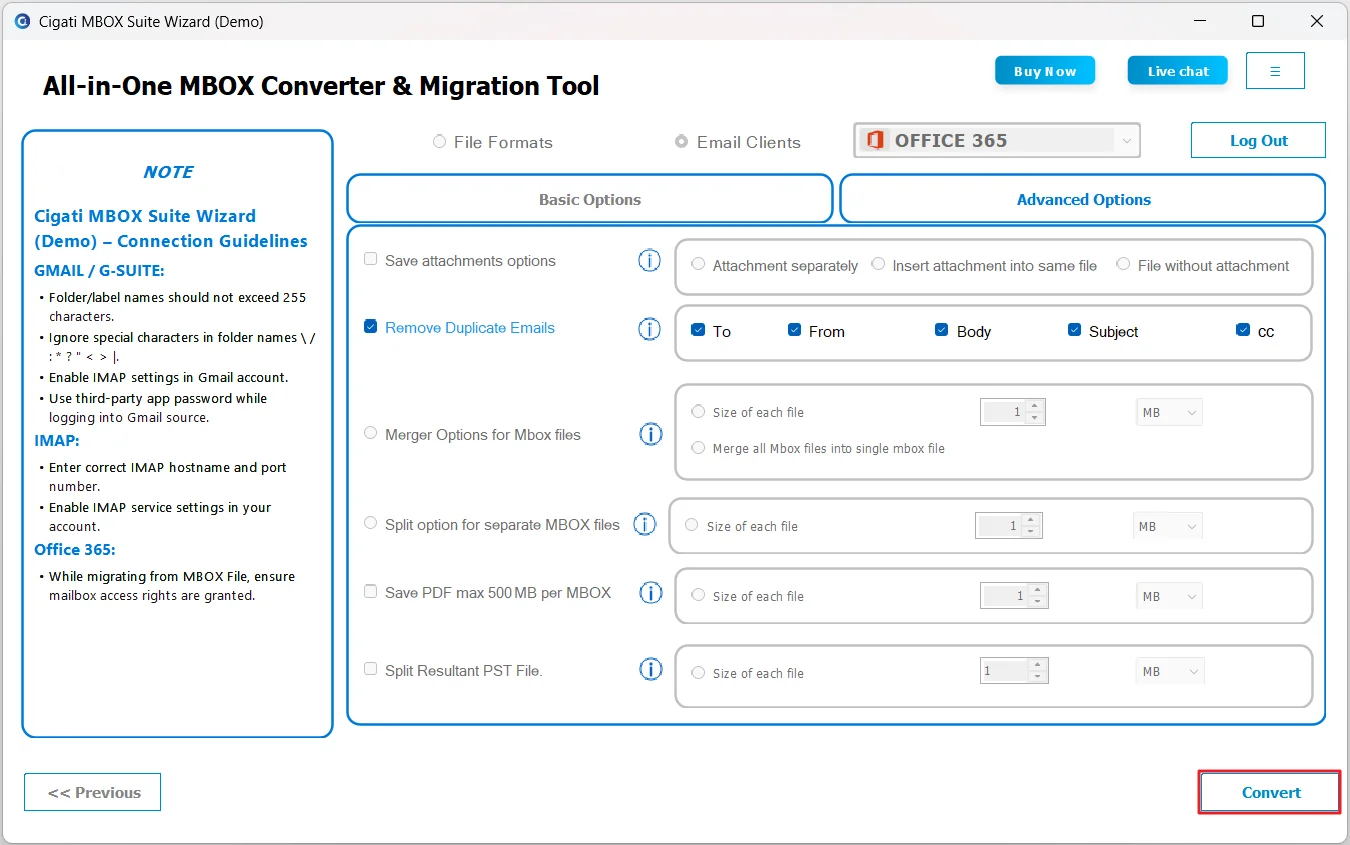Open MB unit dropdown in Merger Options row
1350x845 pixels.
(1169, 412)
